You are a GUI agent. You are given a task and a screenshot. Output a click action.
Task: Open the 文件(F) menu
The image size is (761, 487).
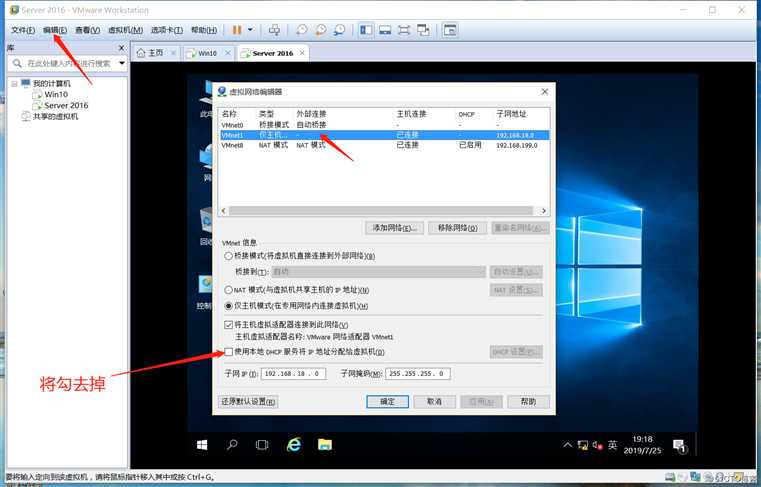coord(23,30)
